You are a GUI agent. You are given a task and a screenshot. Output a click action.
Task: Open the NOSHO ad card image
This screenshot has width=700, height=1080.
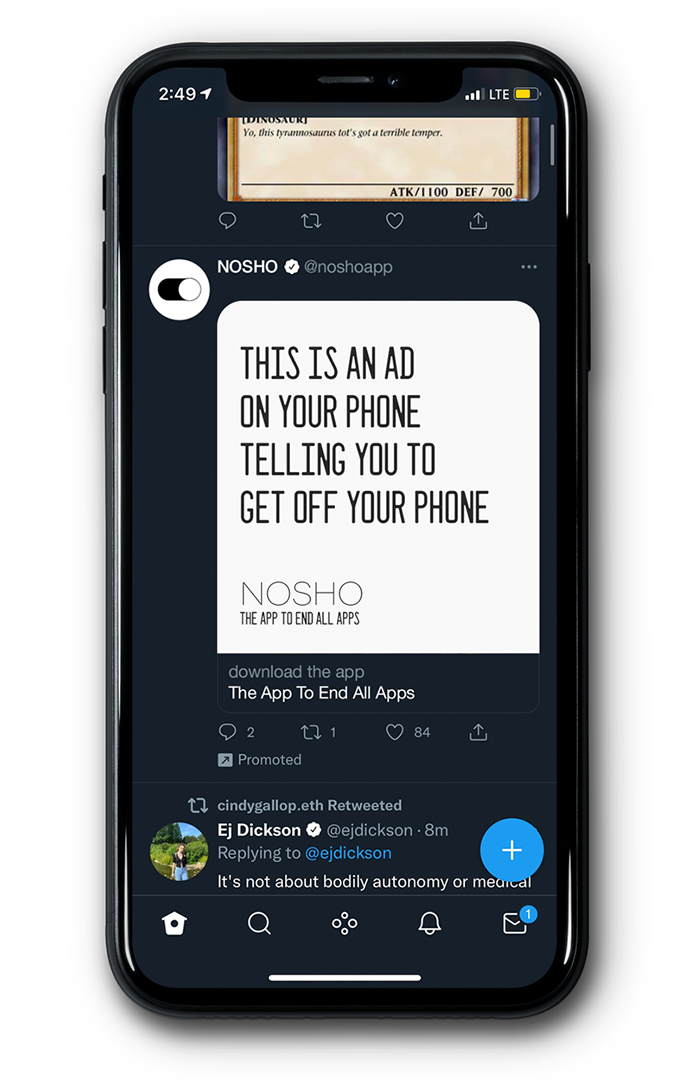pyautogui.click(x=378, y=477)
